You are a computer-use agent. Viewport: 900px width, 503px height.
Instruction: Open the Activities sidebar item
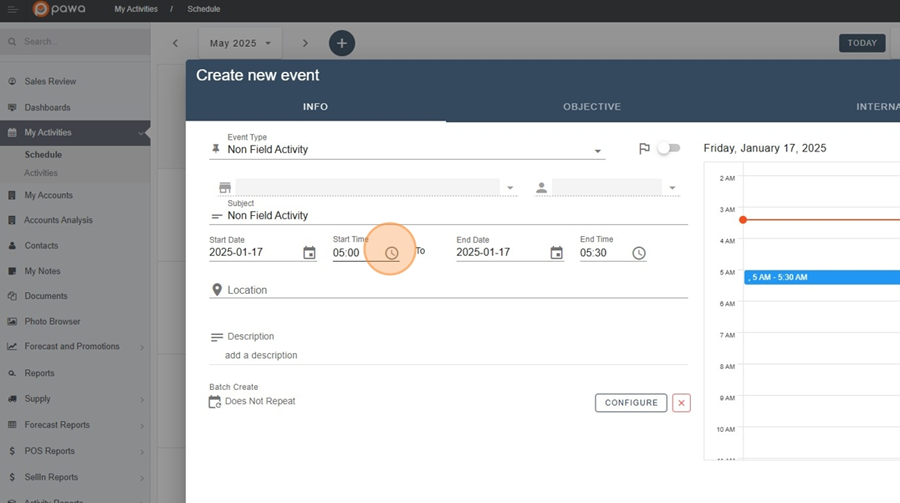tap(41, 173)
